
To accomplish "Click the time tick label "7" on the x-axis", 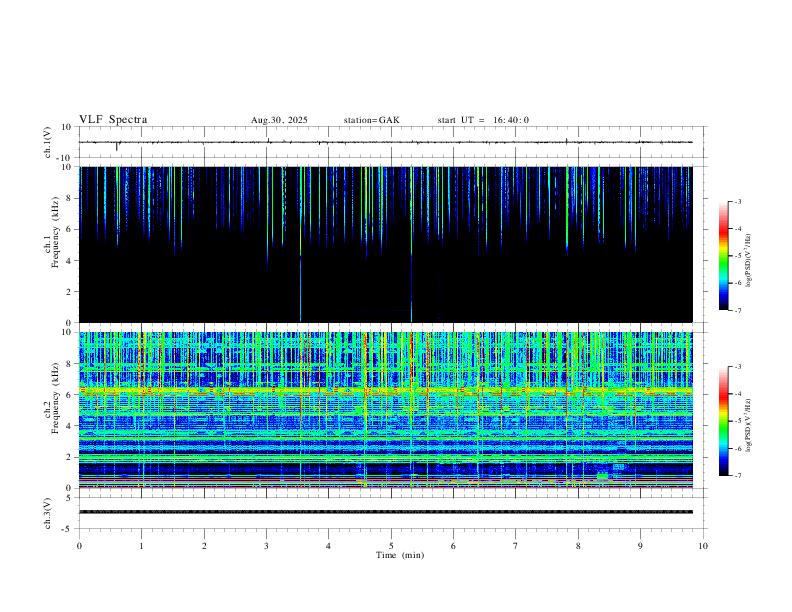I will tap(516, 546).
